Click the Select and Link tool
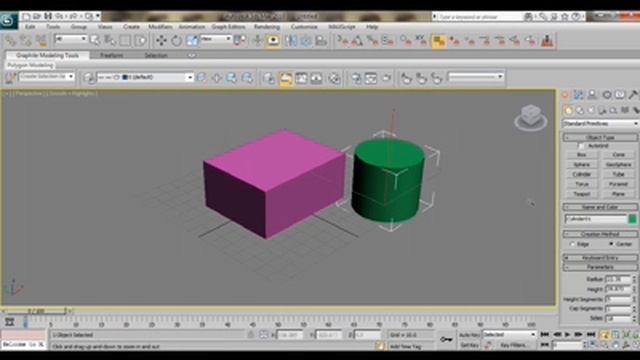The width and height of the screenshot is (640, 360). point(11,40)
